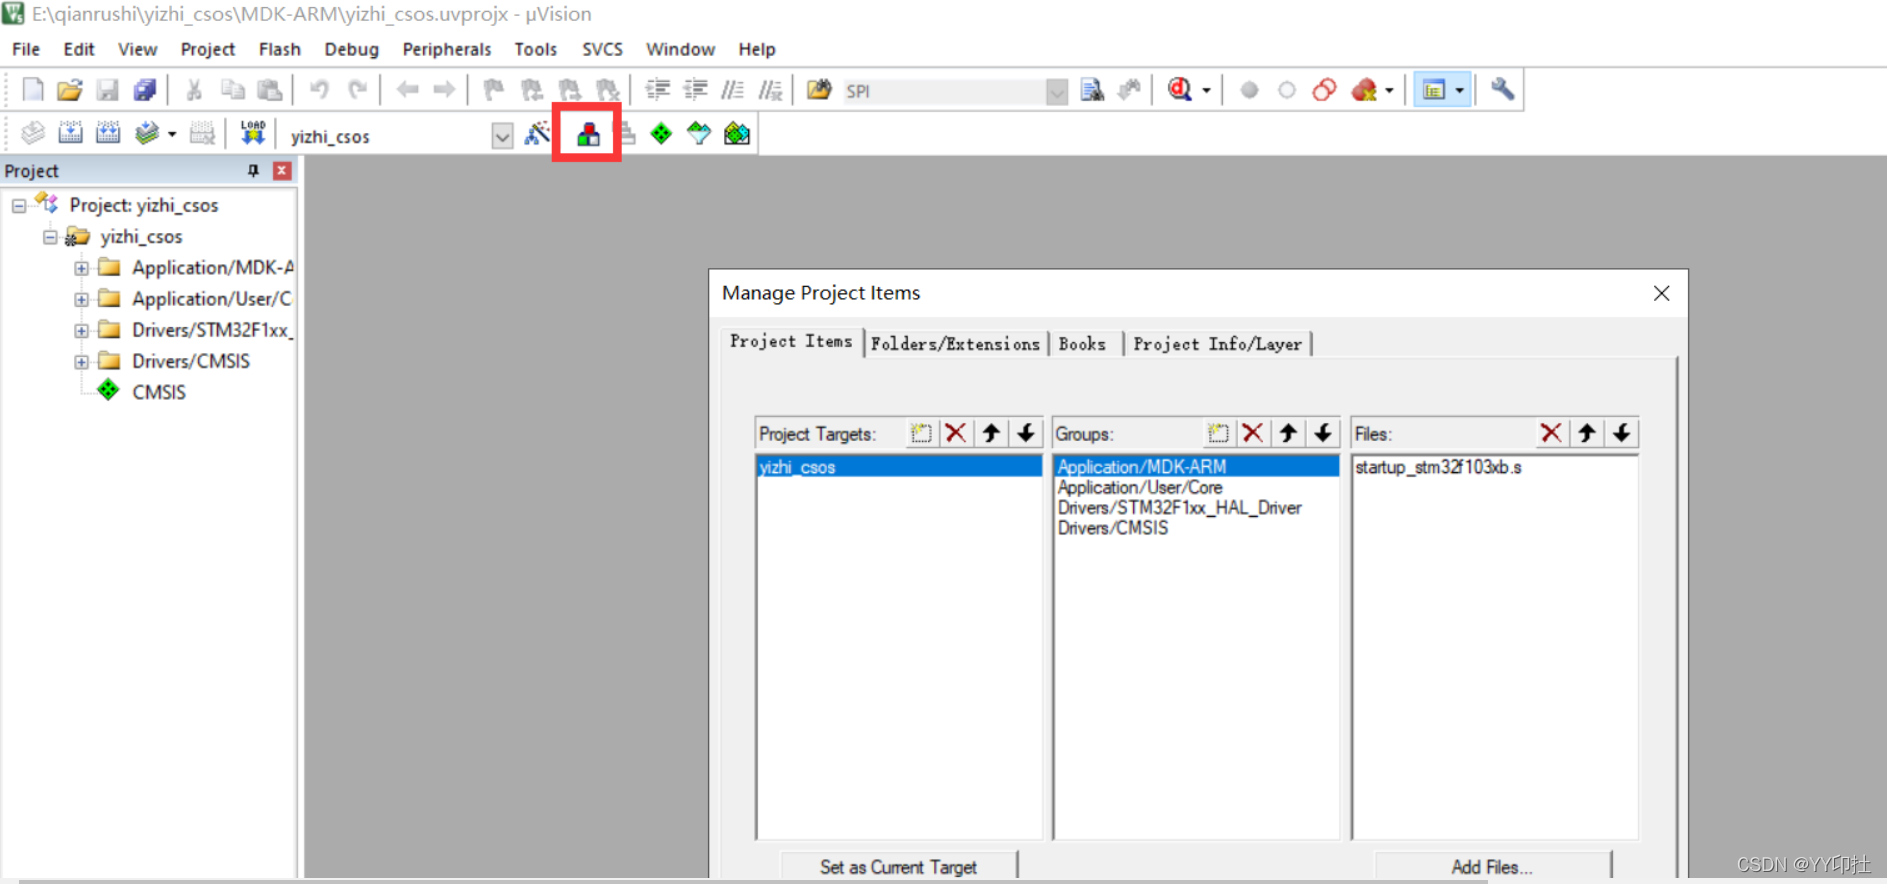Open Pack Installer icon
The height and width of the screenshot is (884, 1887).
click(x=737, y=133)
